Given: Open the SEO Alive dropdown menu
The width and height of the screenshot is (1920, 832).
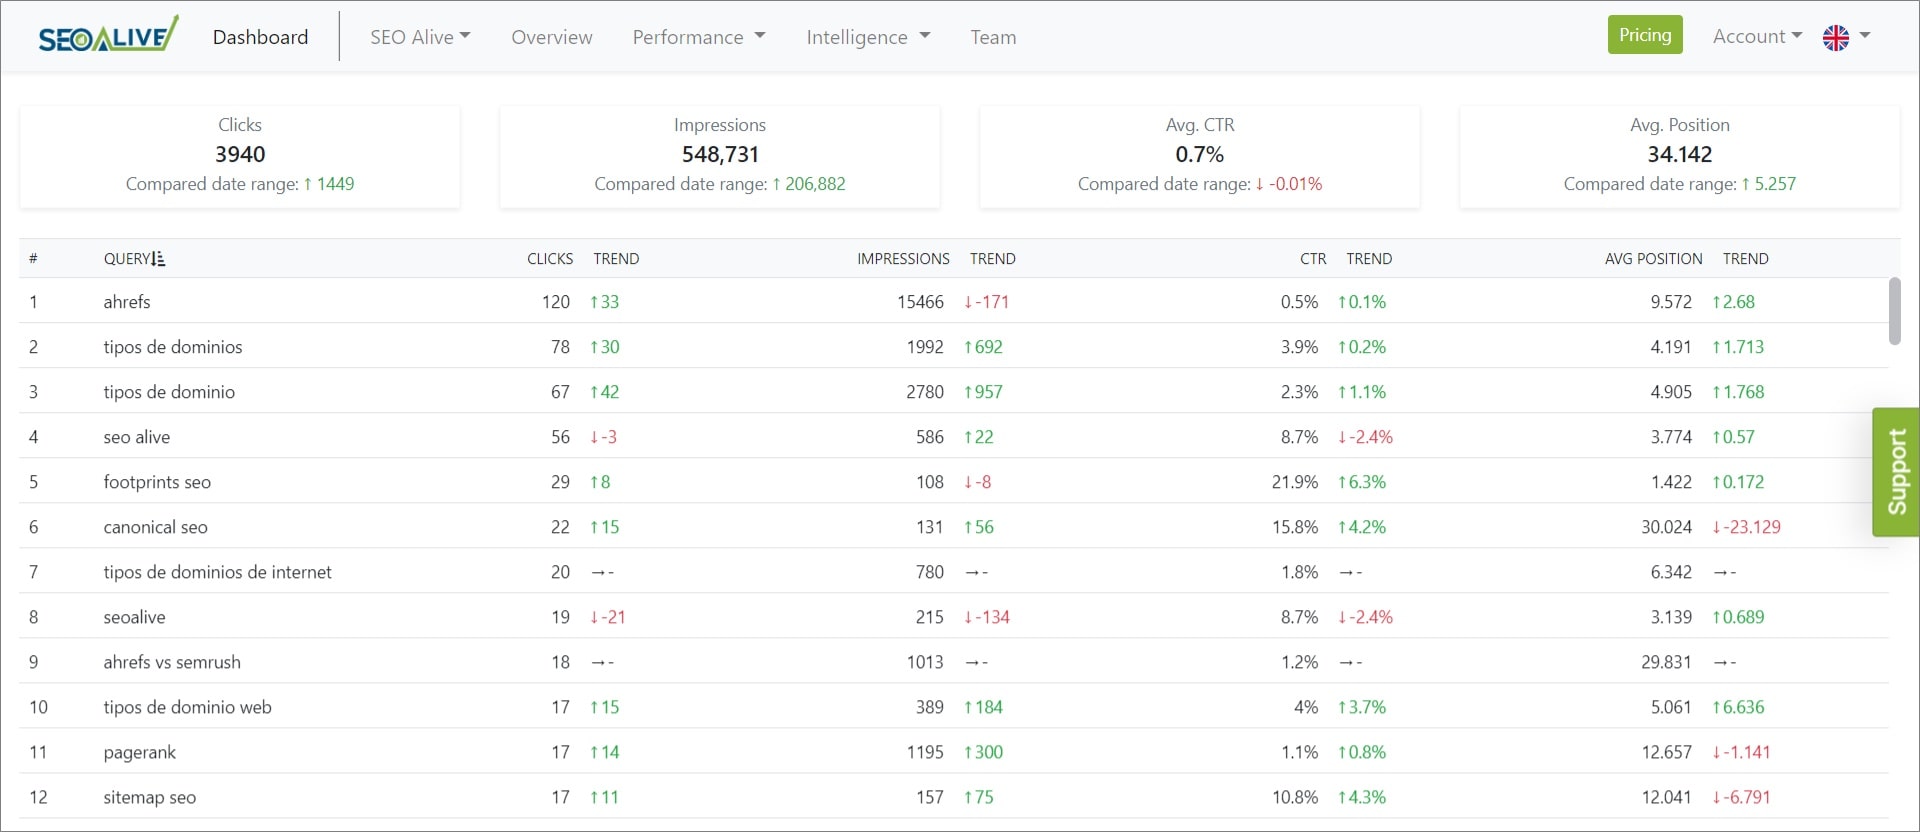Looking at the screenshot, I should point(420,37).
